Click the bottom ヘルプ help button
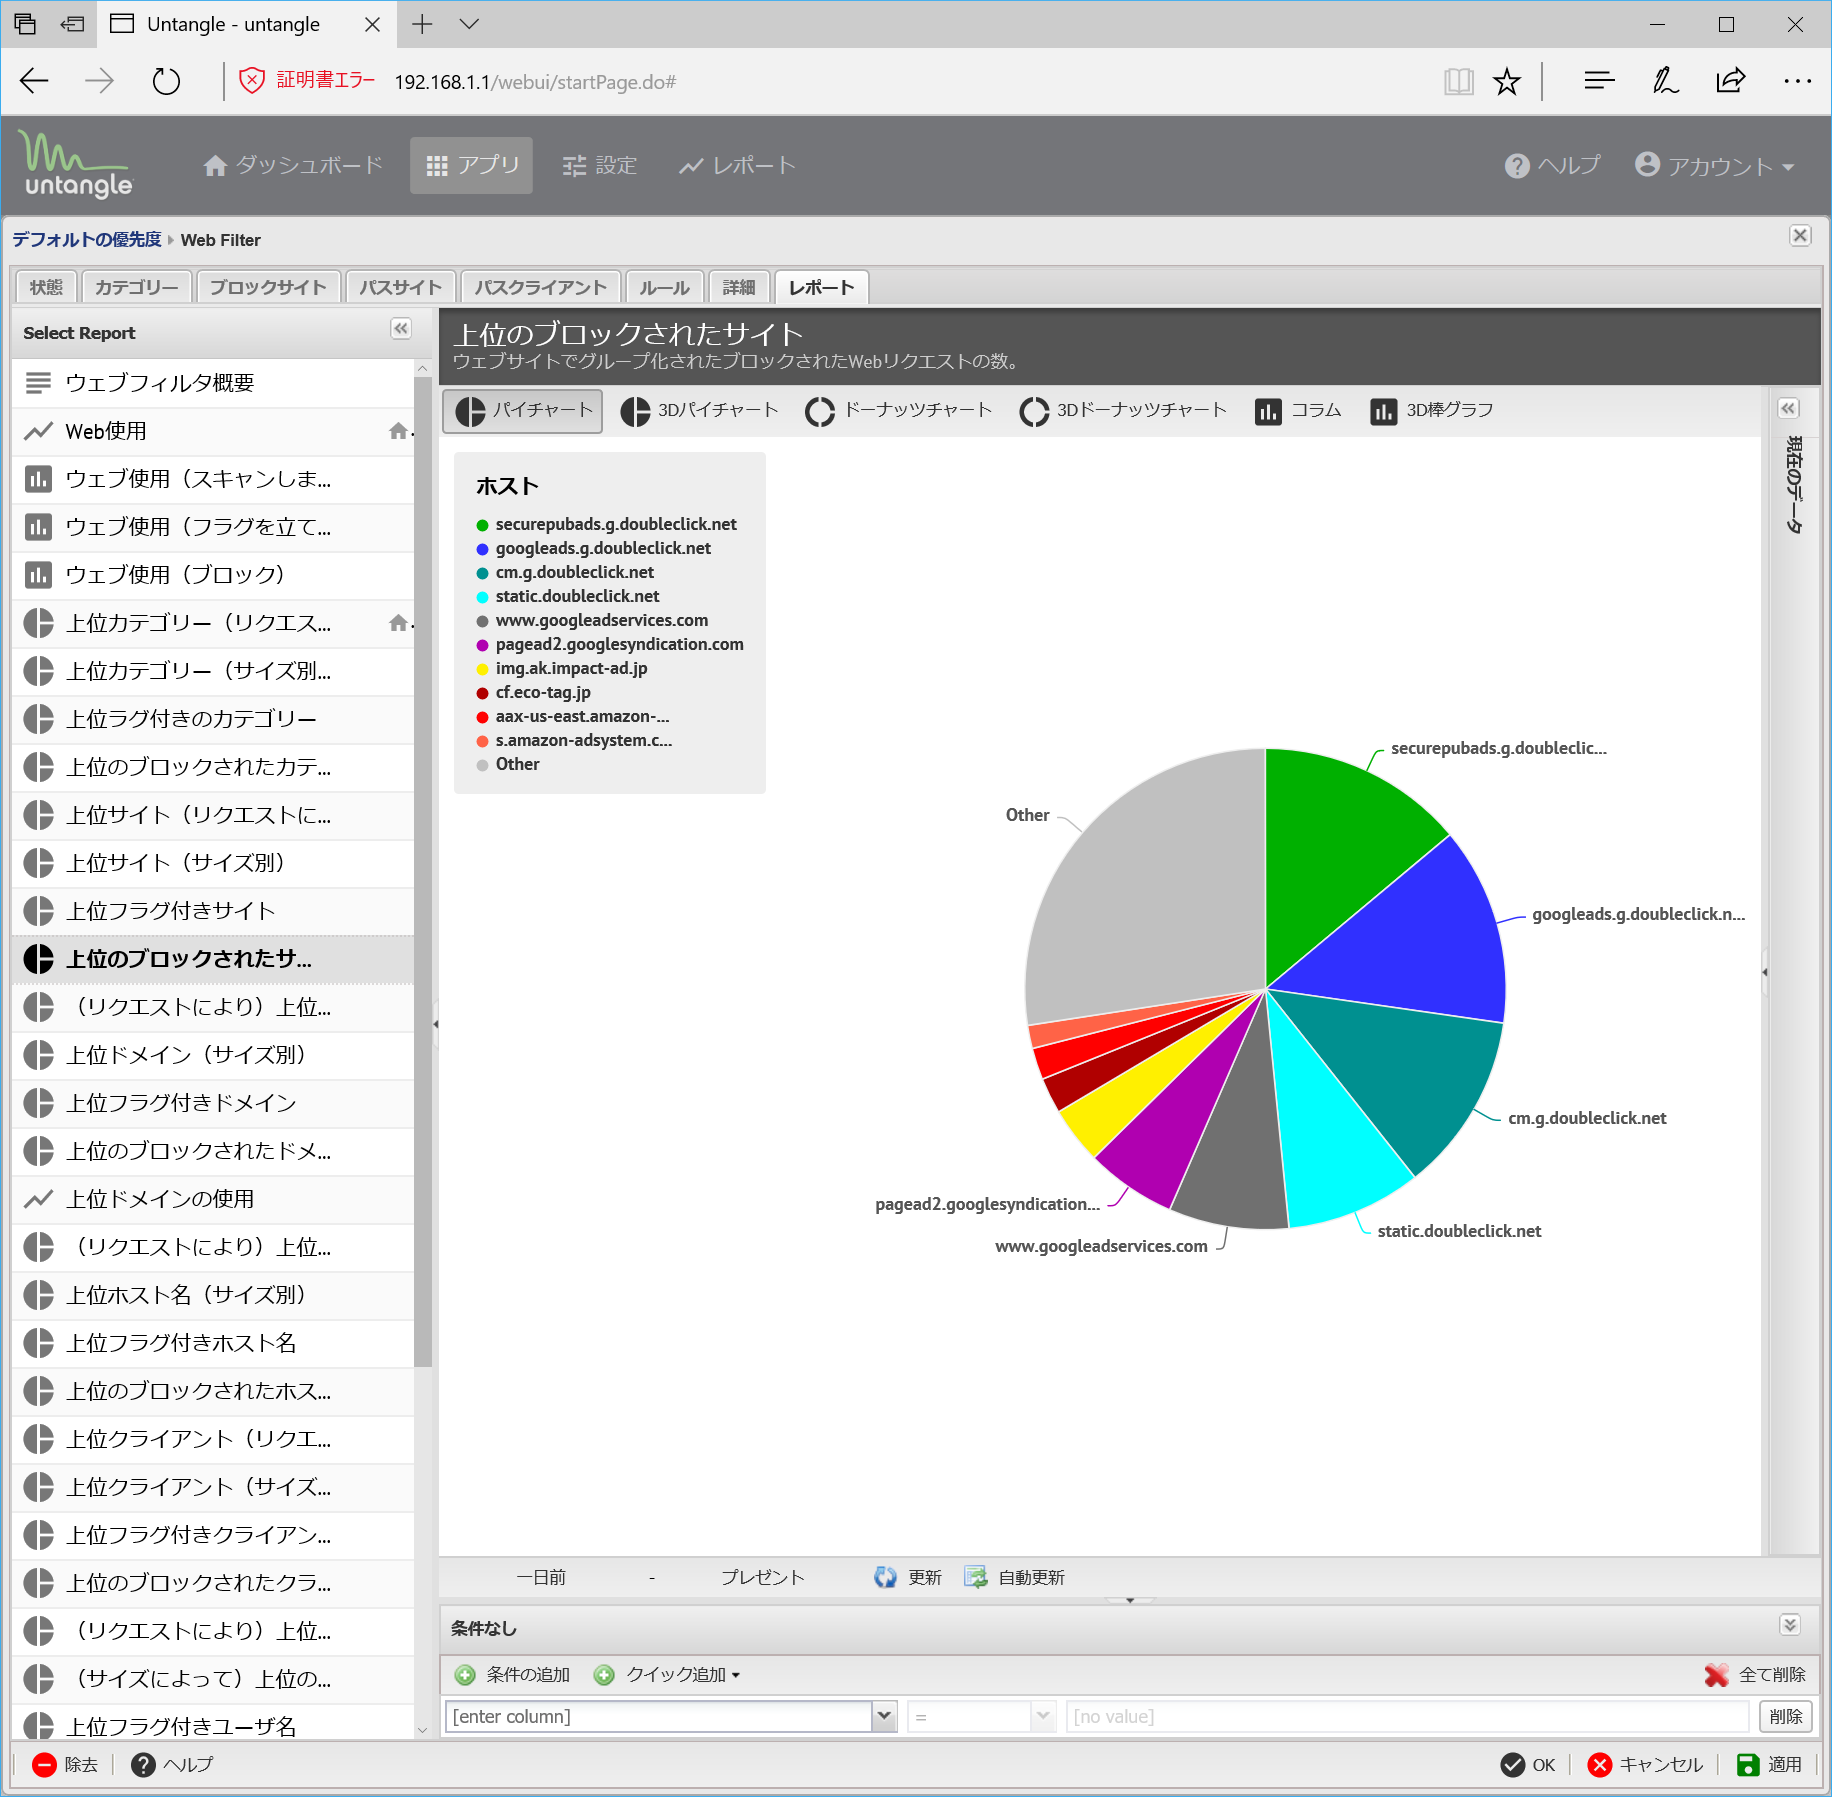Screen dimensions: 1832x1797 tap(172, 1765)
